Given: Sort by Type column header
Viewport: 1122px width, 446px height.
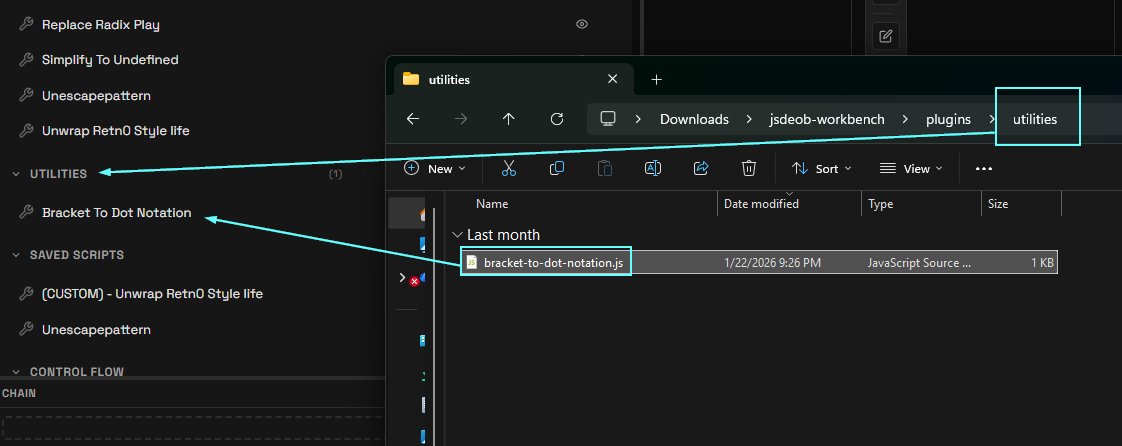Looking at the screenshot, I should tap(880, 204).
